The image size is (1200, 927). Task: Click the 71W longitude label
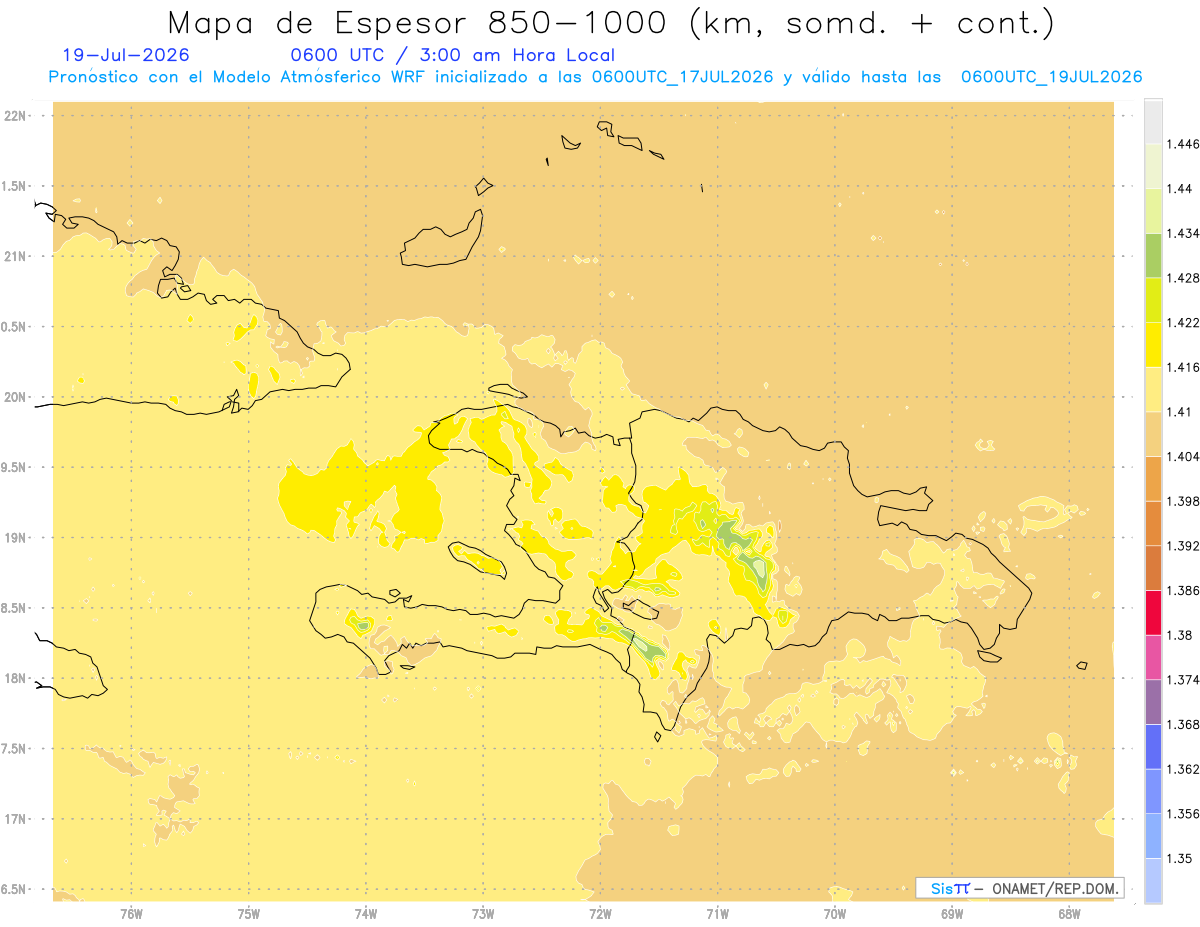coord(717,913)
